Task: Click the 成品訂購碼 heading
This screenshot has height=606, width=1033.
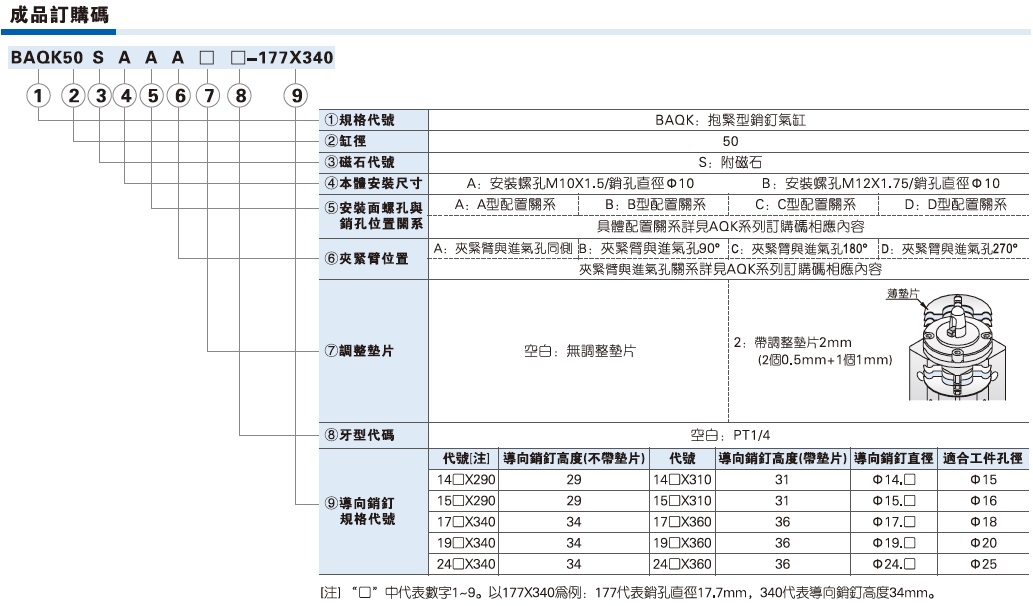Action: (59, 14)
